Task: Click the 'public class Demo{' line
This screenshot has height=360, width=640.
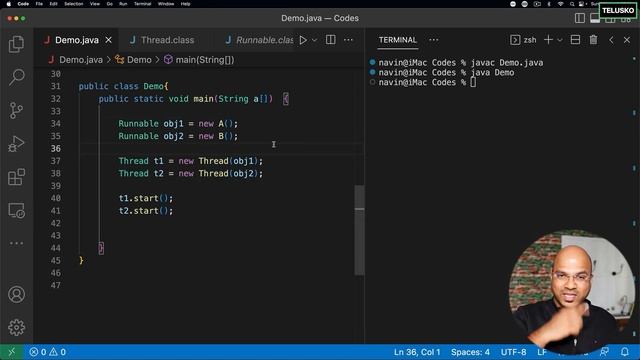Action: click(x=123, y=87)
